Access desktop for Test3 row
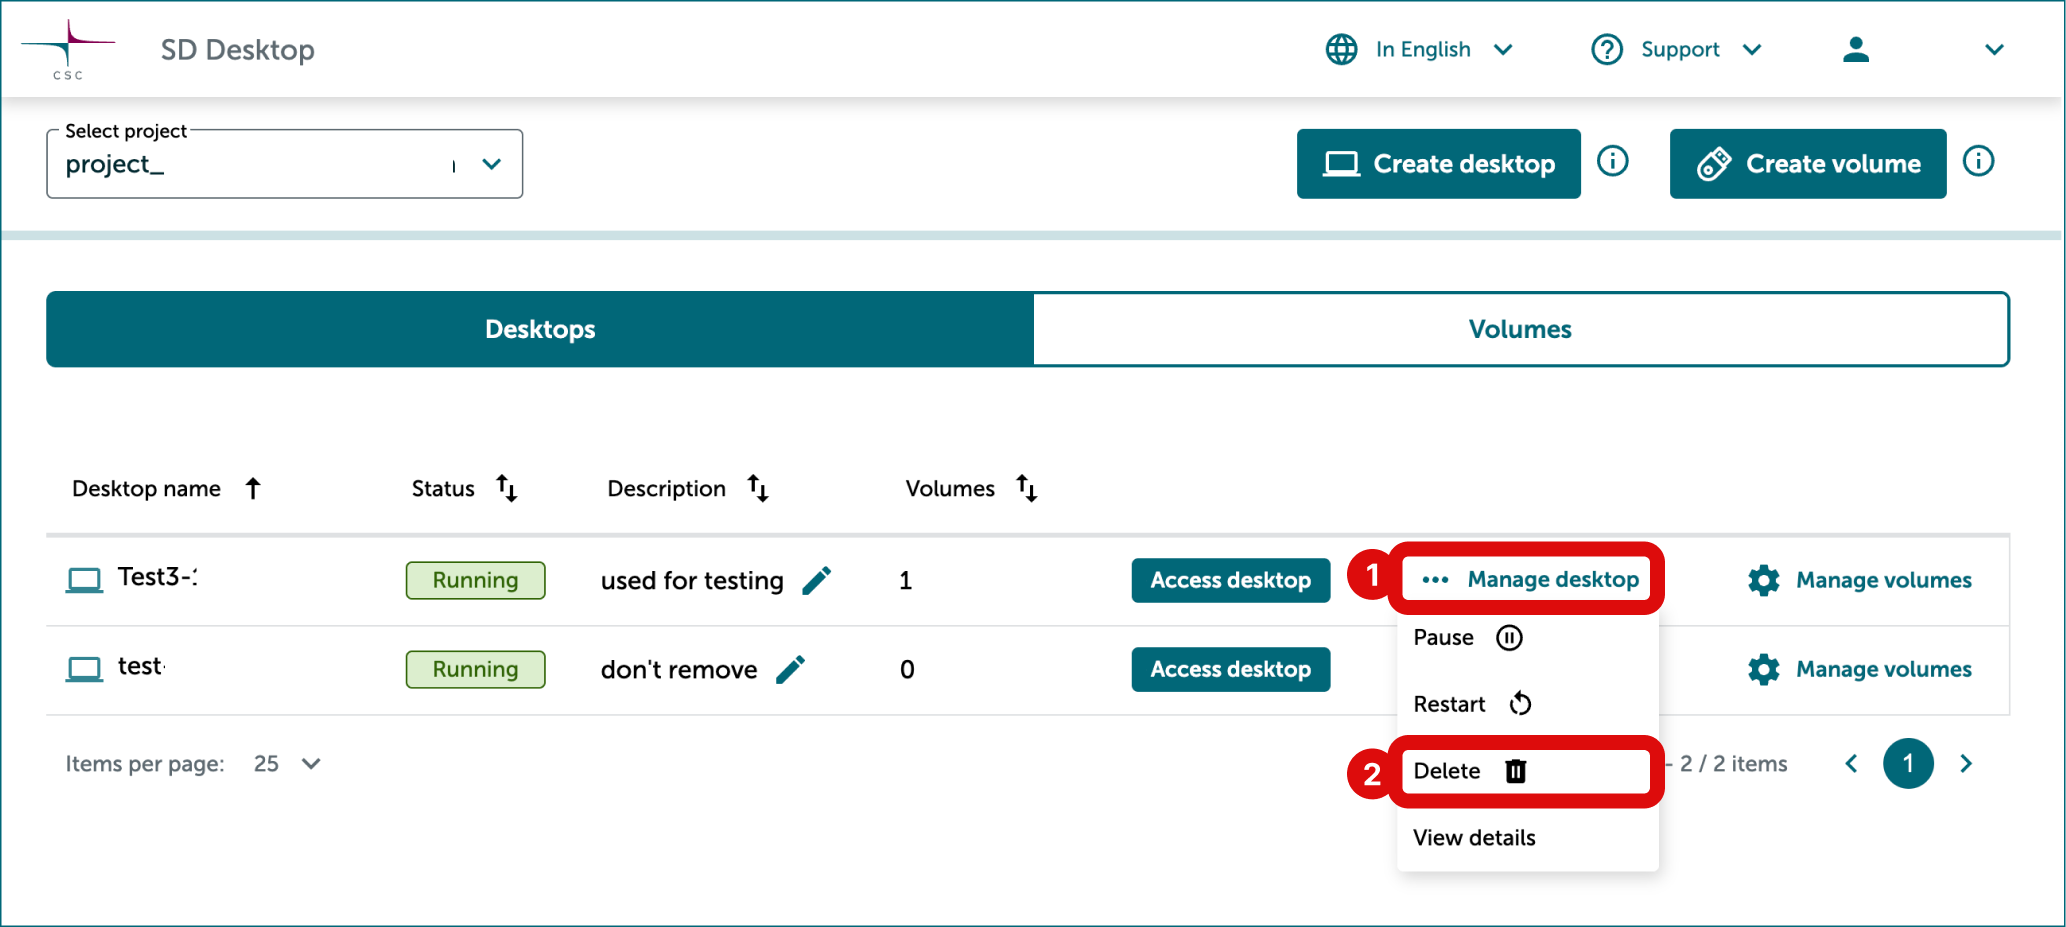Viewport: 2066px width, 927px height. click(x=1231, y=580)
